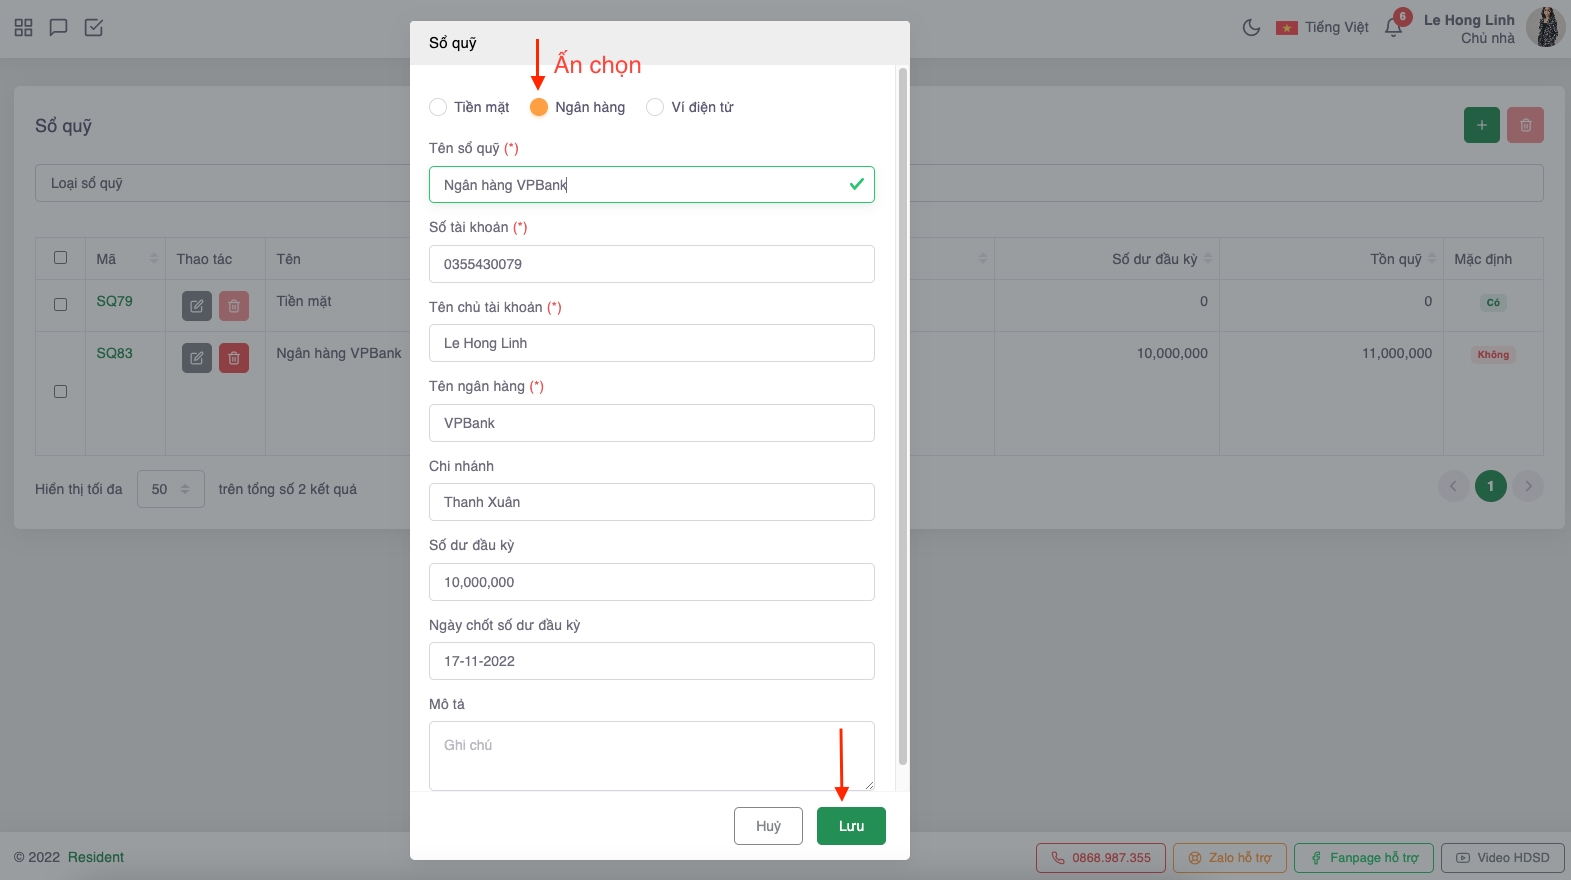Toggle dark mode moon icon
The height and width of the screenshot is (880, 1571).
tap(1251, 27)
